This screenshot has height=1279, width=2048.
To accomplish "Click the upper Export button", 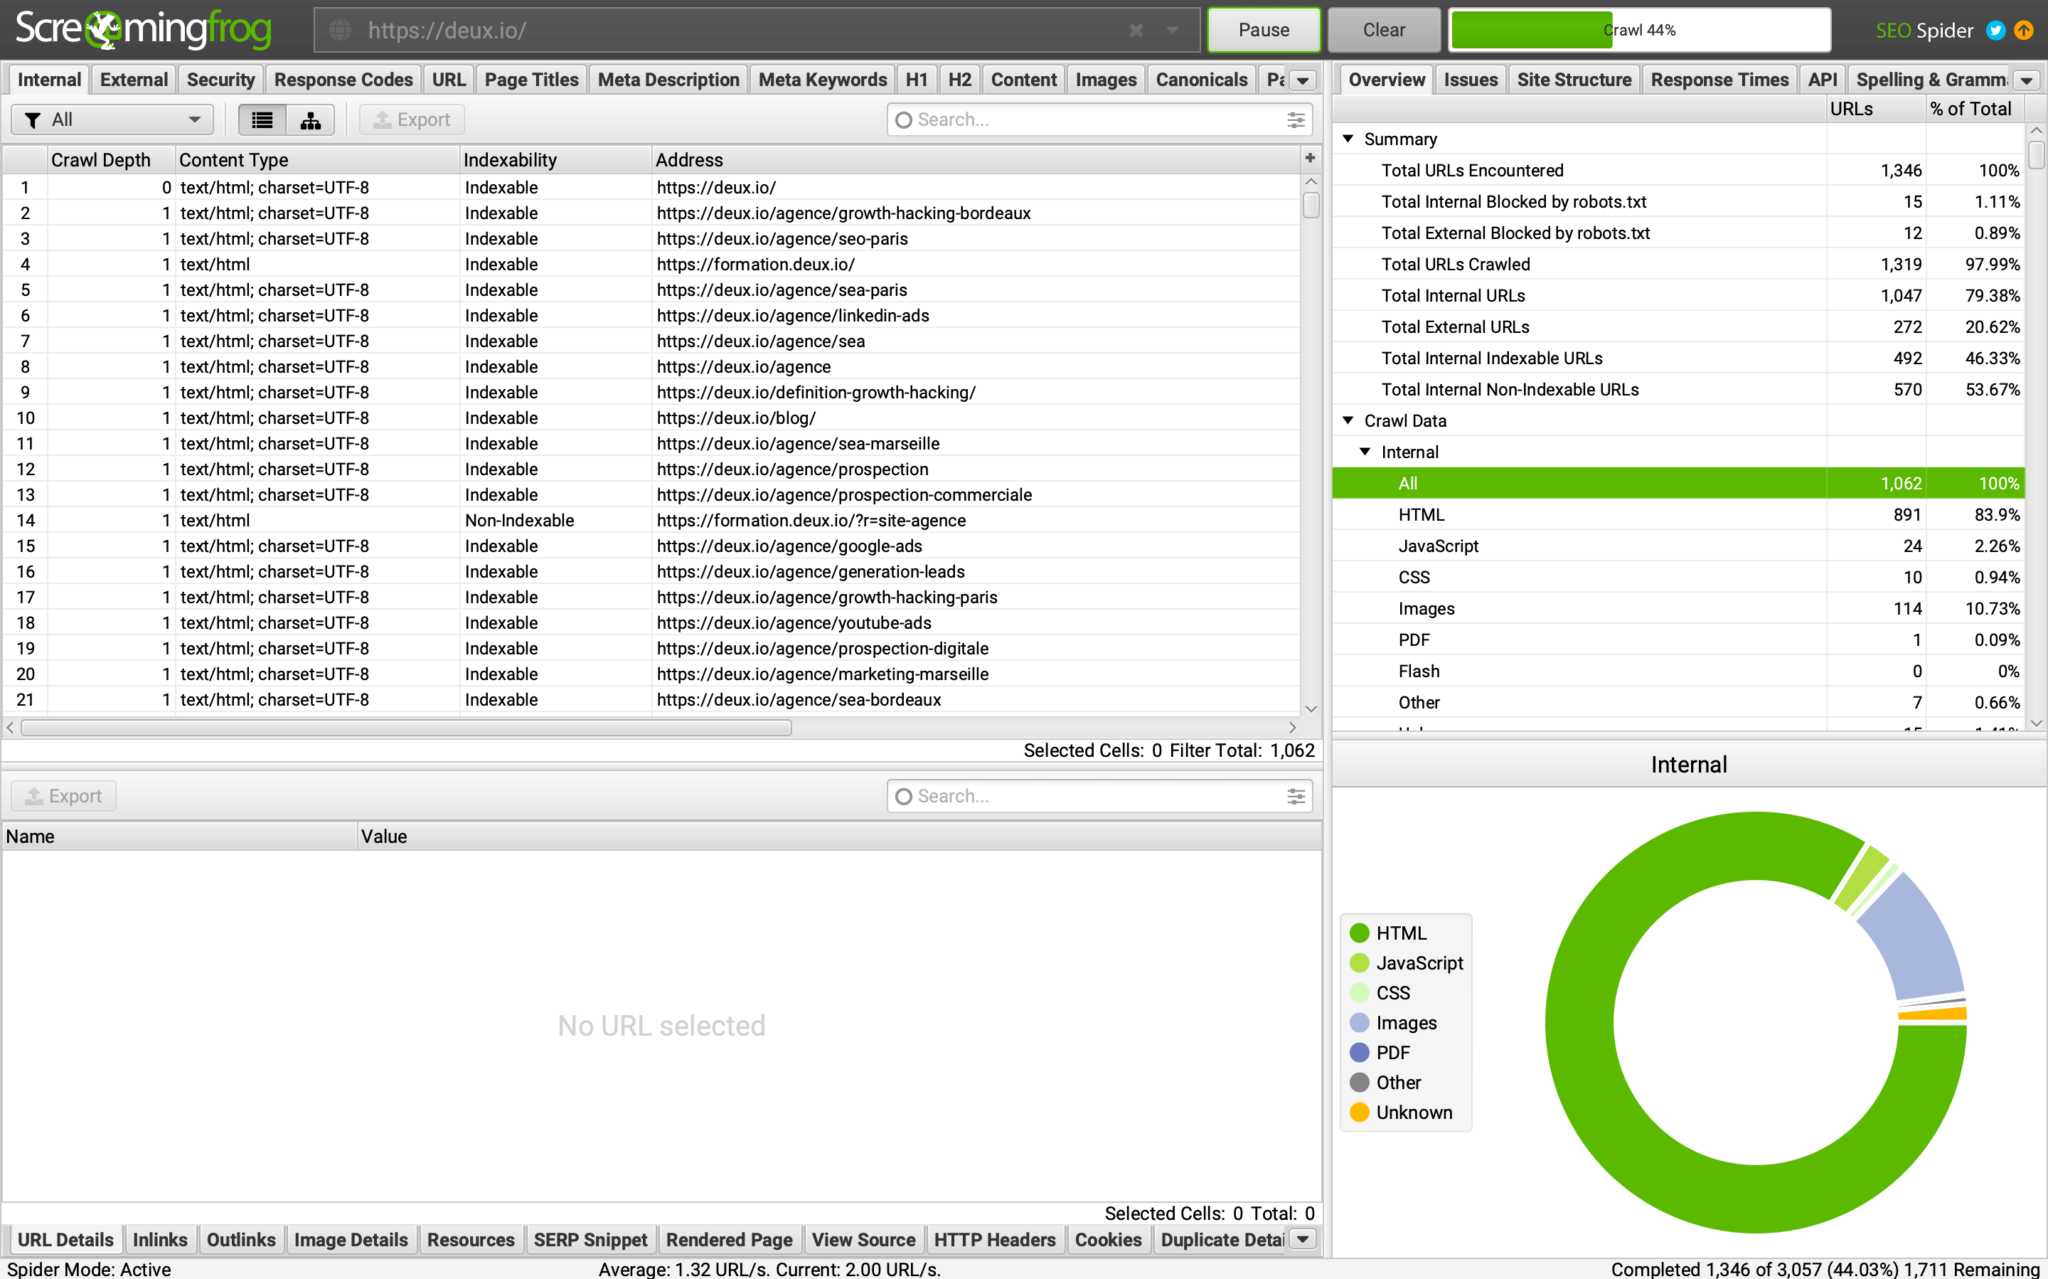I will tap(412, 120).
